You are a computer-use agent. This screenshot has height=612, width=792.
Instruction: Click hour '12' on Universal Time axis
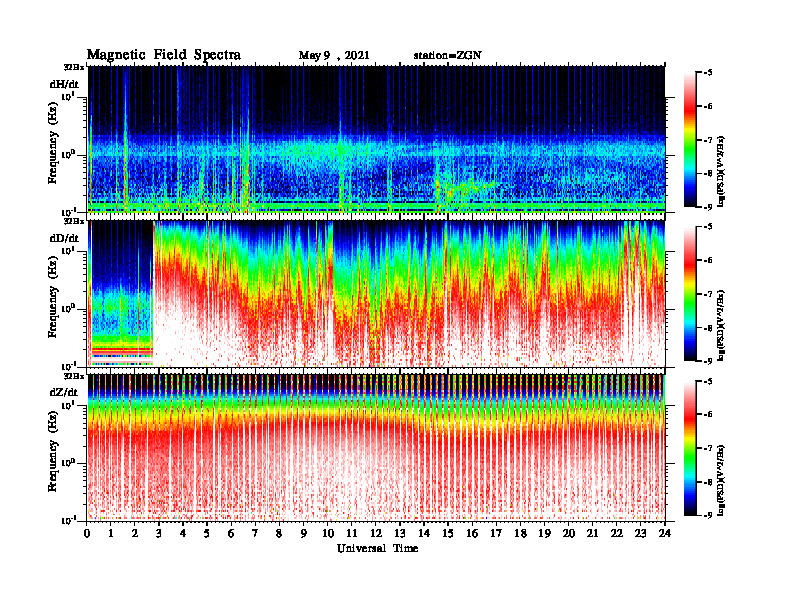click(375, 534)
